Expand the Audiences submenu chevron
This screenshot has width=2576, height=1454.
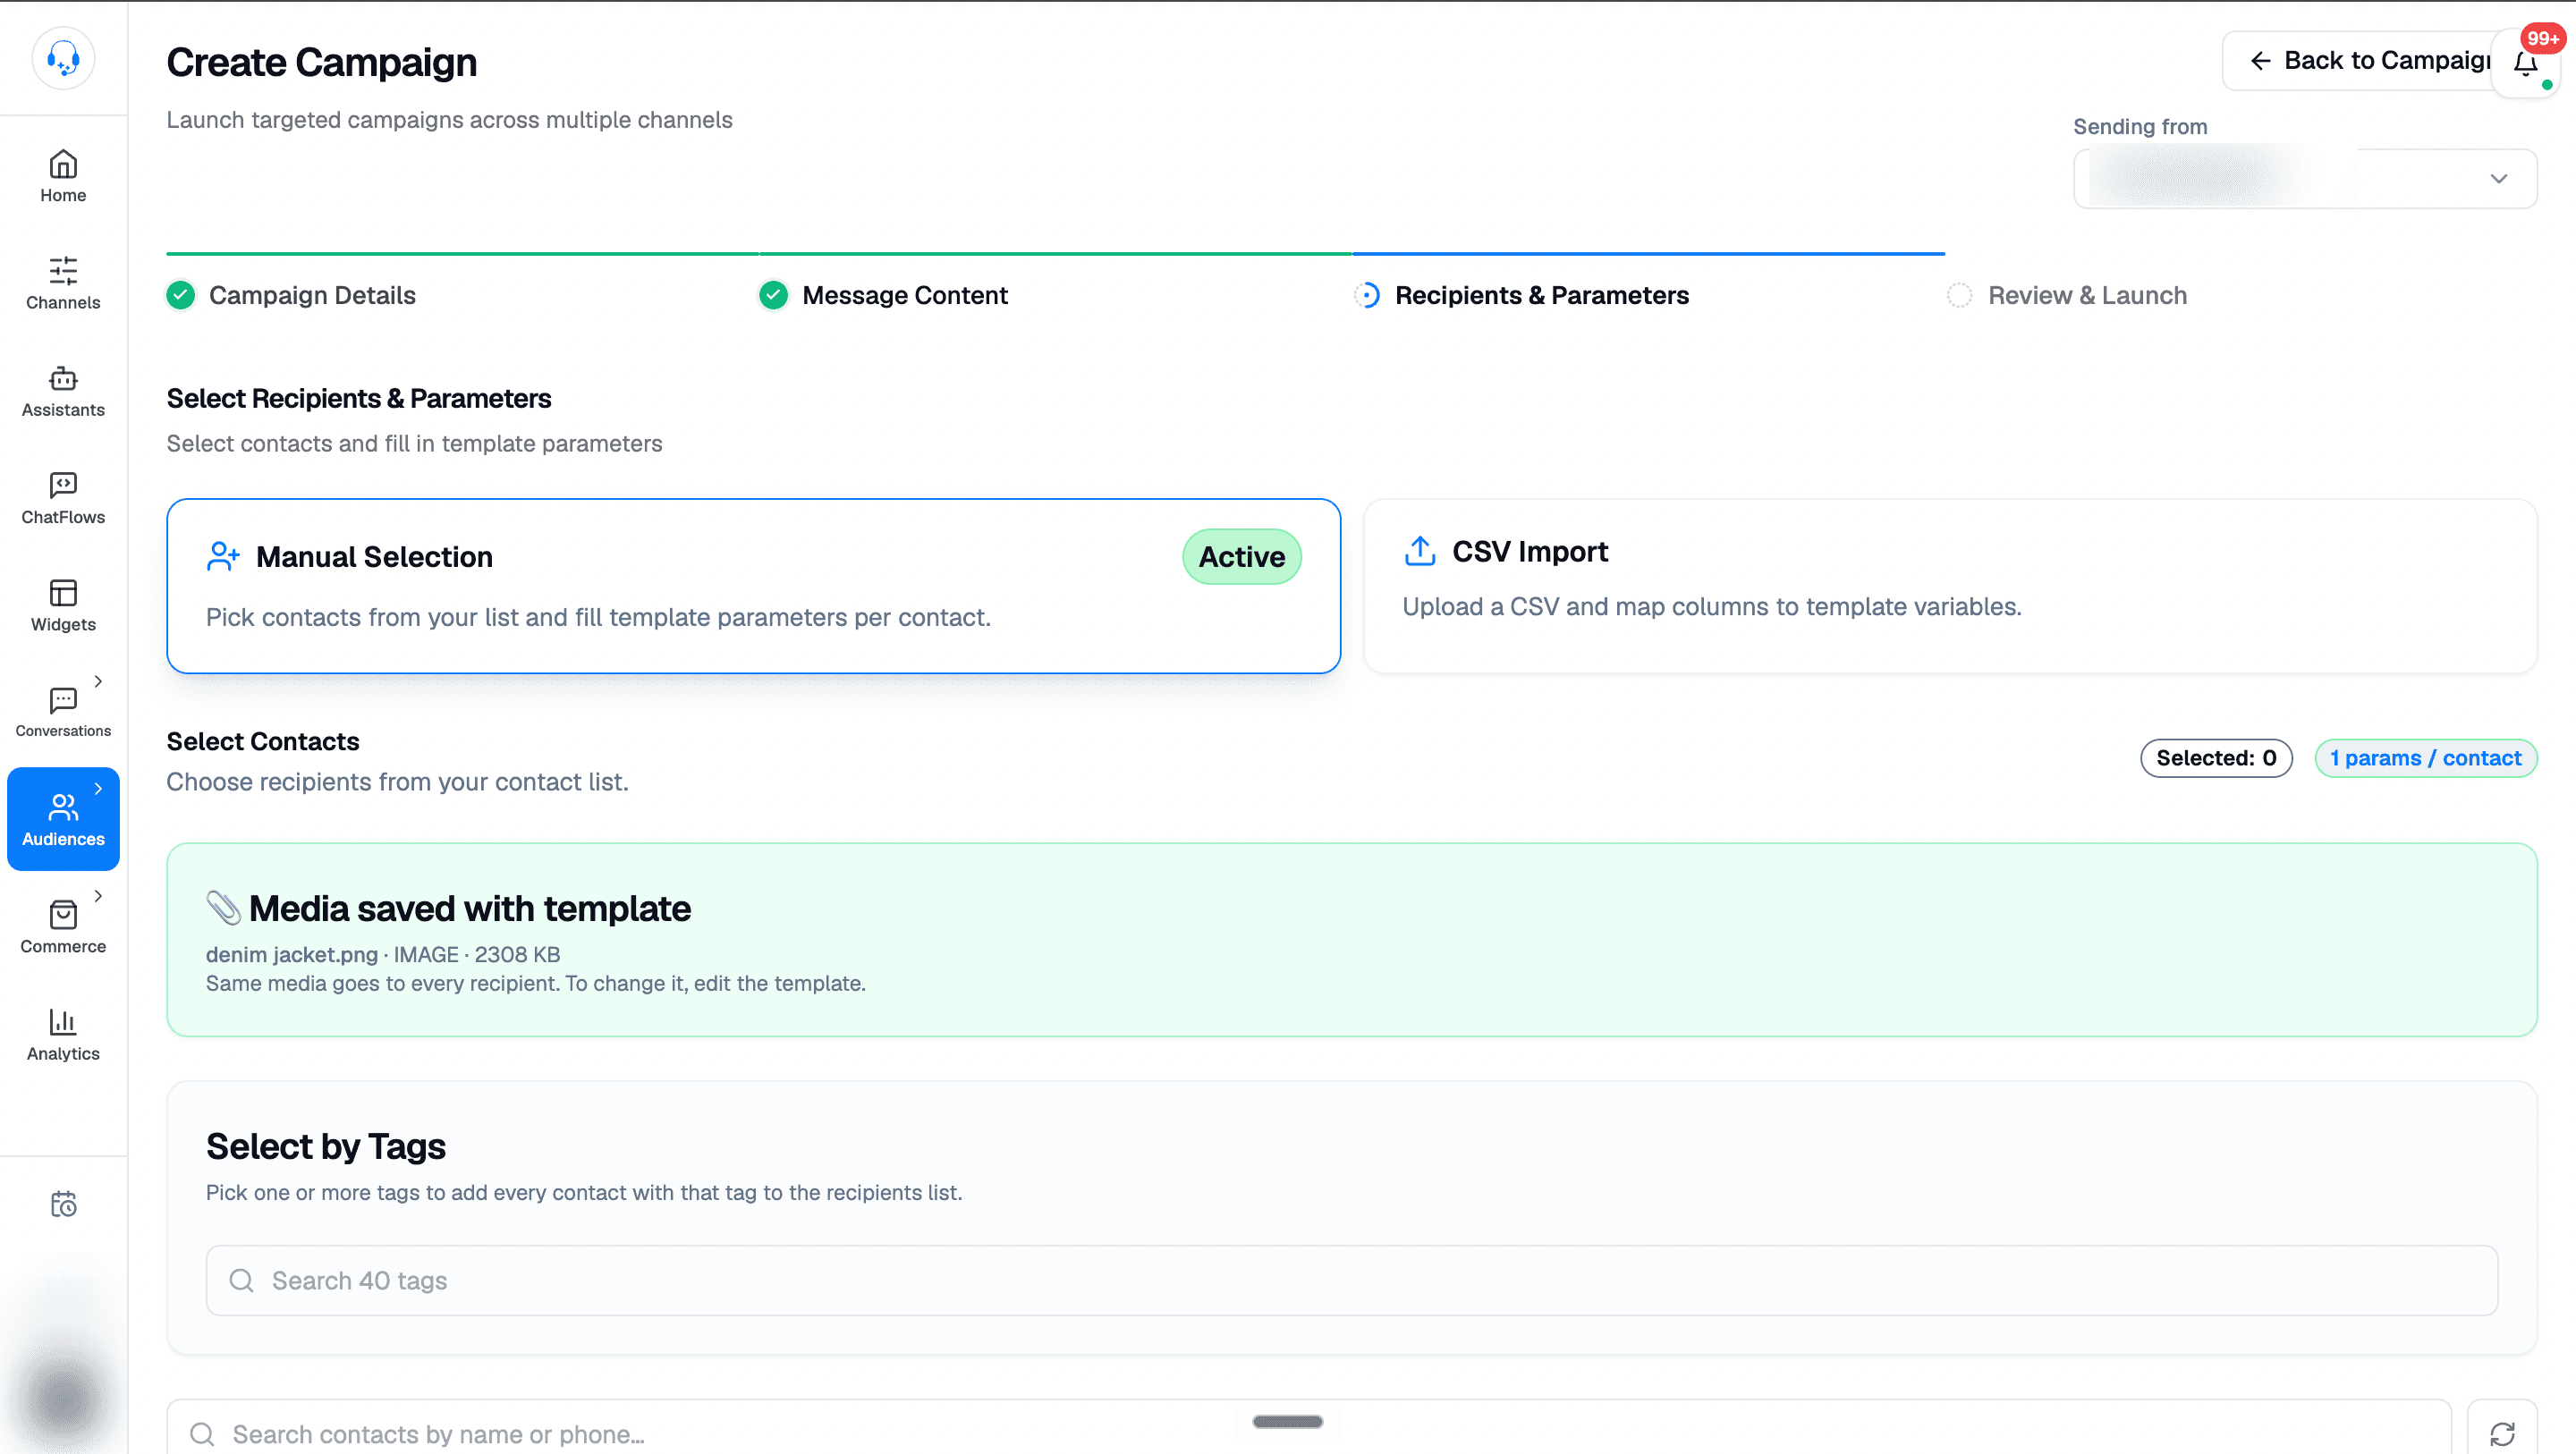click(x=98, y=788)
